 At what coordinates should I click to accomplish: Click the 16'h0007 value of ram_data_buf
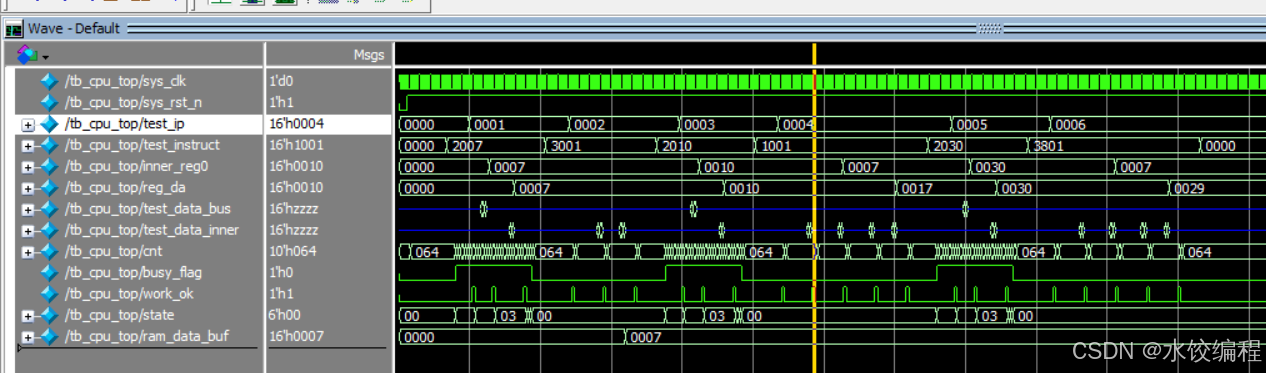(x=297, y=336)
